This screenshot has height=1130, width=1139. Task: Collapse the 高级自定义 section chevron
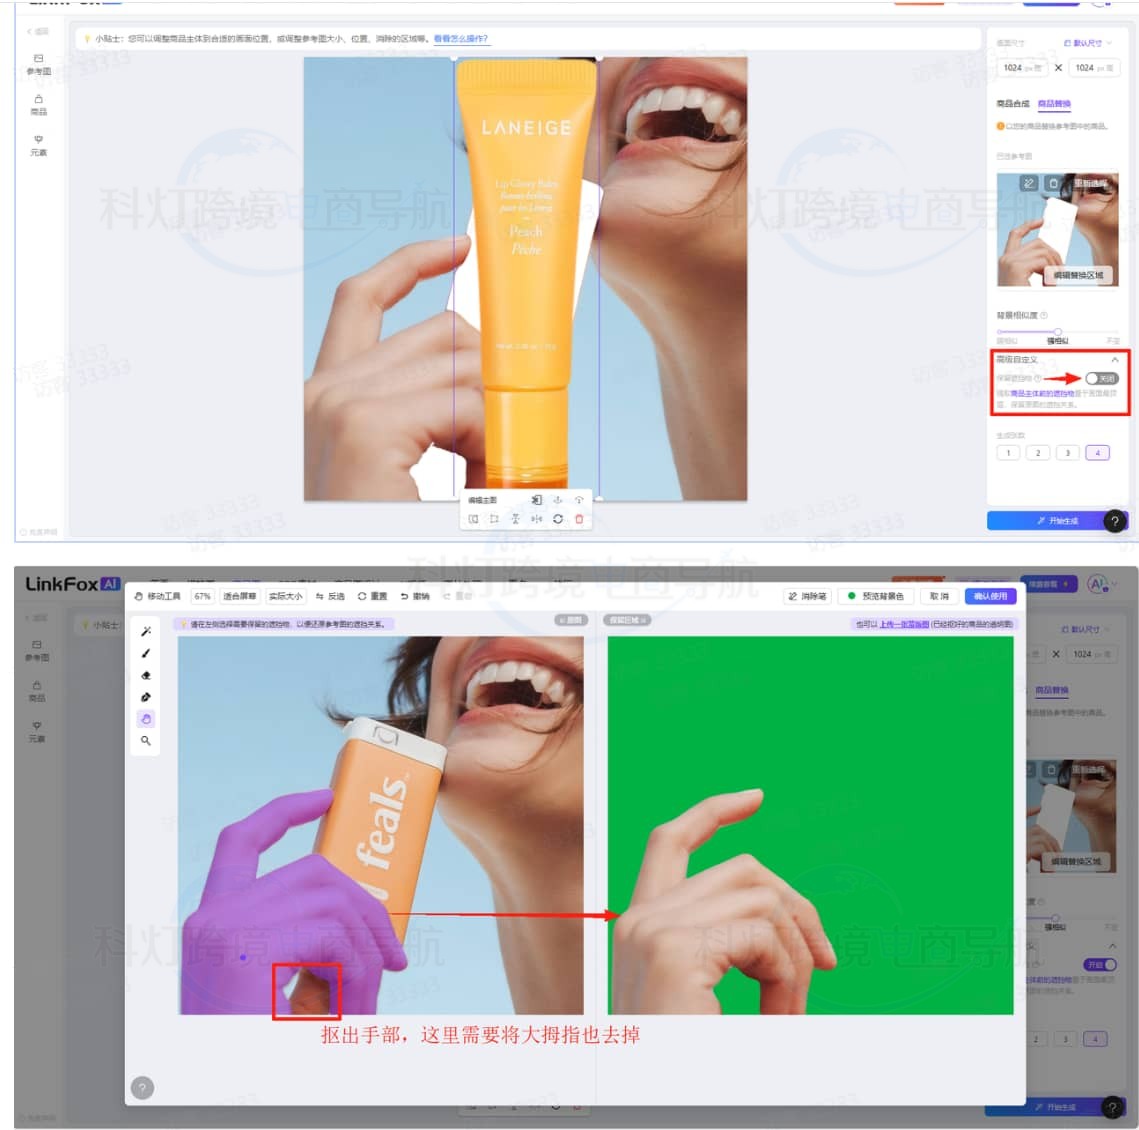click(x=1114, y=360)
